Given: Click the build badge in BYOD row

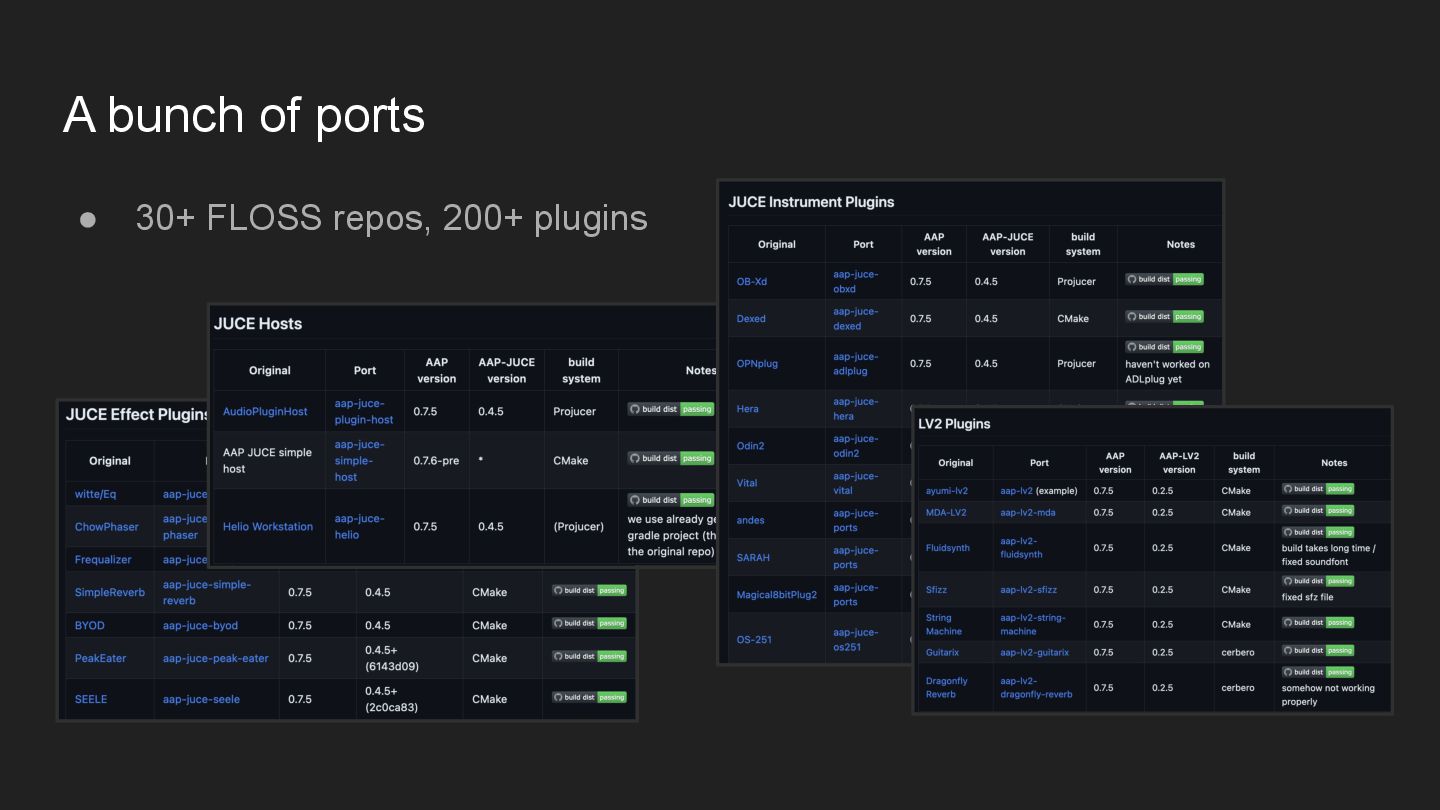Looking at the screenshot, I should [590, 623].
